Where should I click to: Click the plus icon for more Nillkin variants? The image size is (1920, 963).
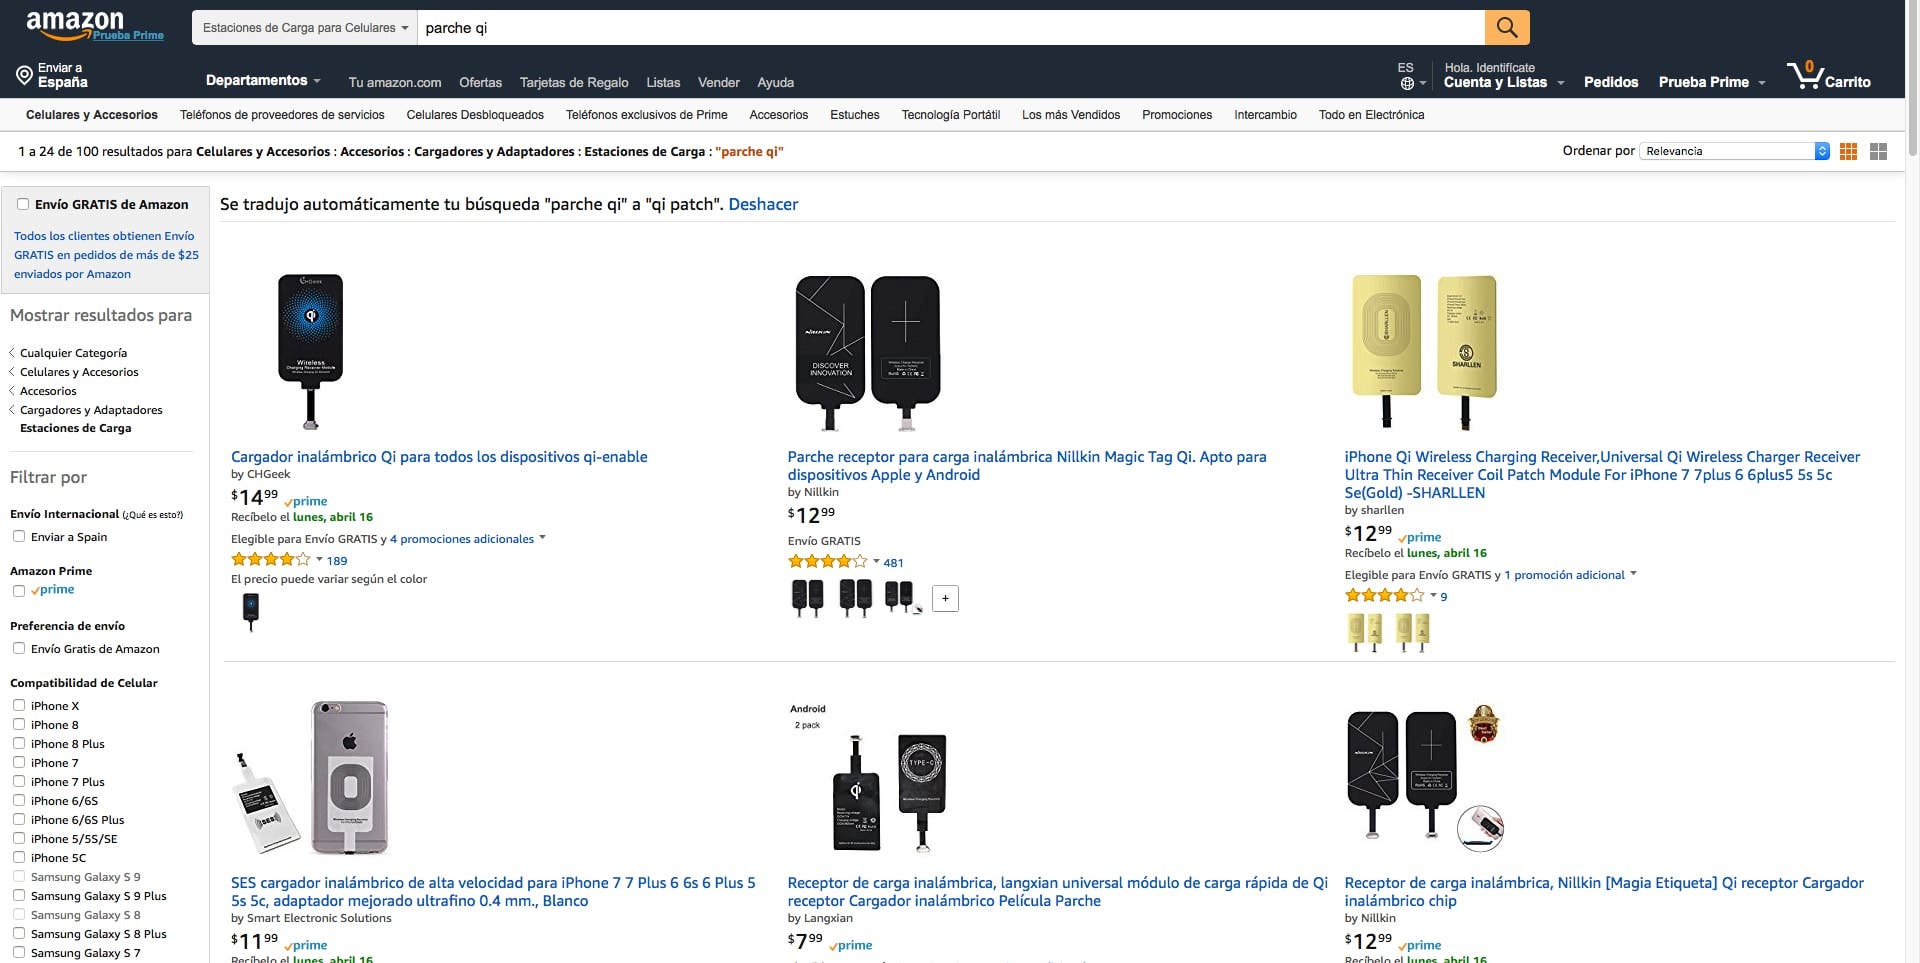point(945,598)
